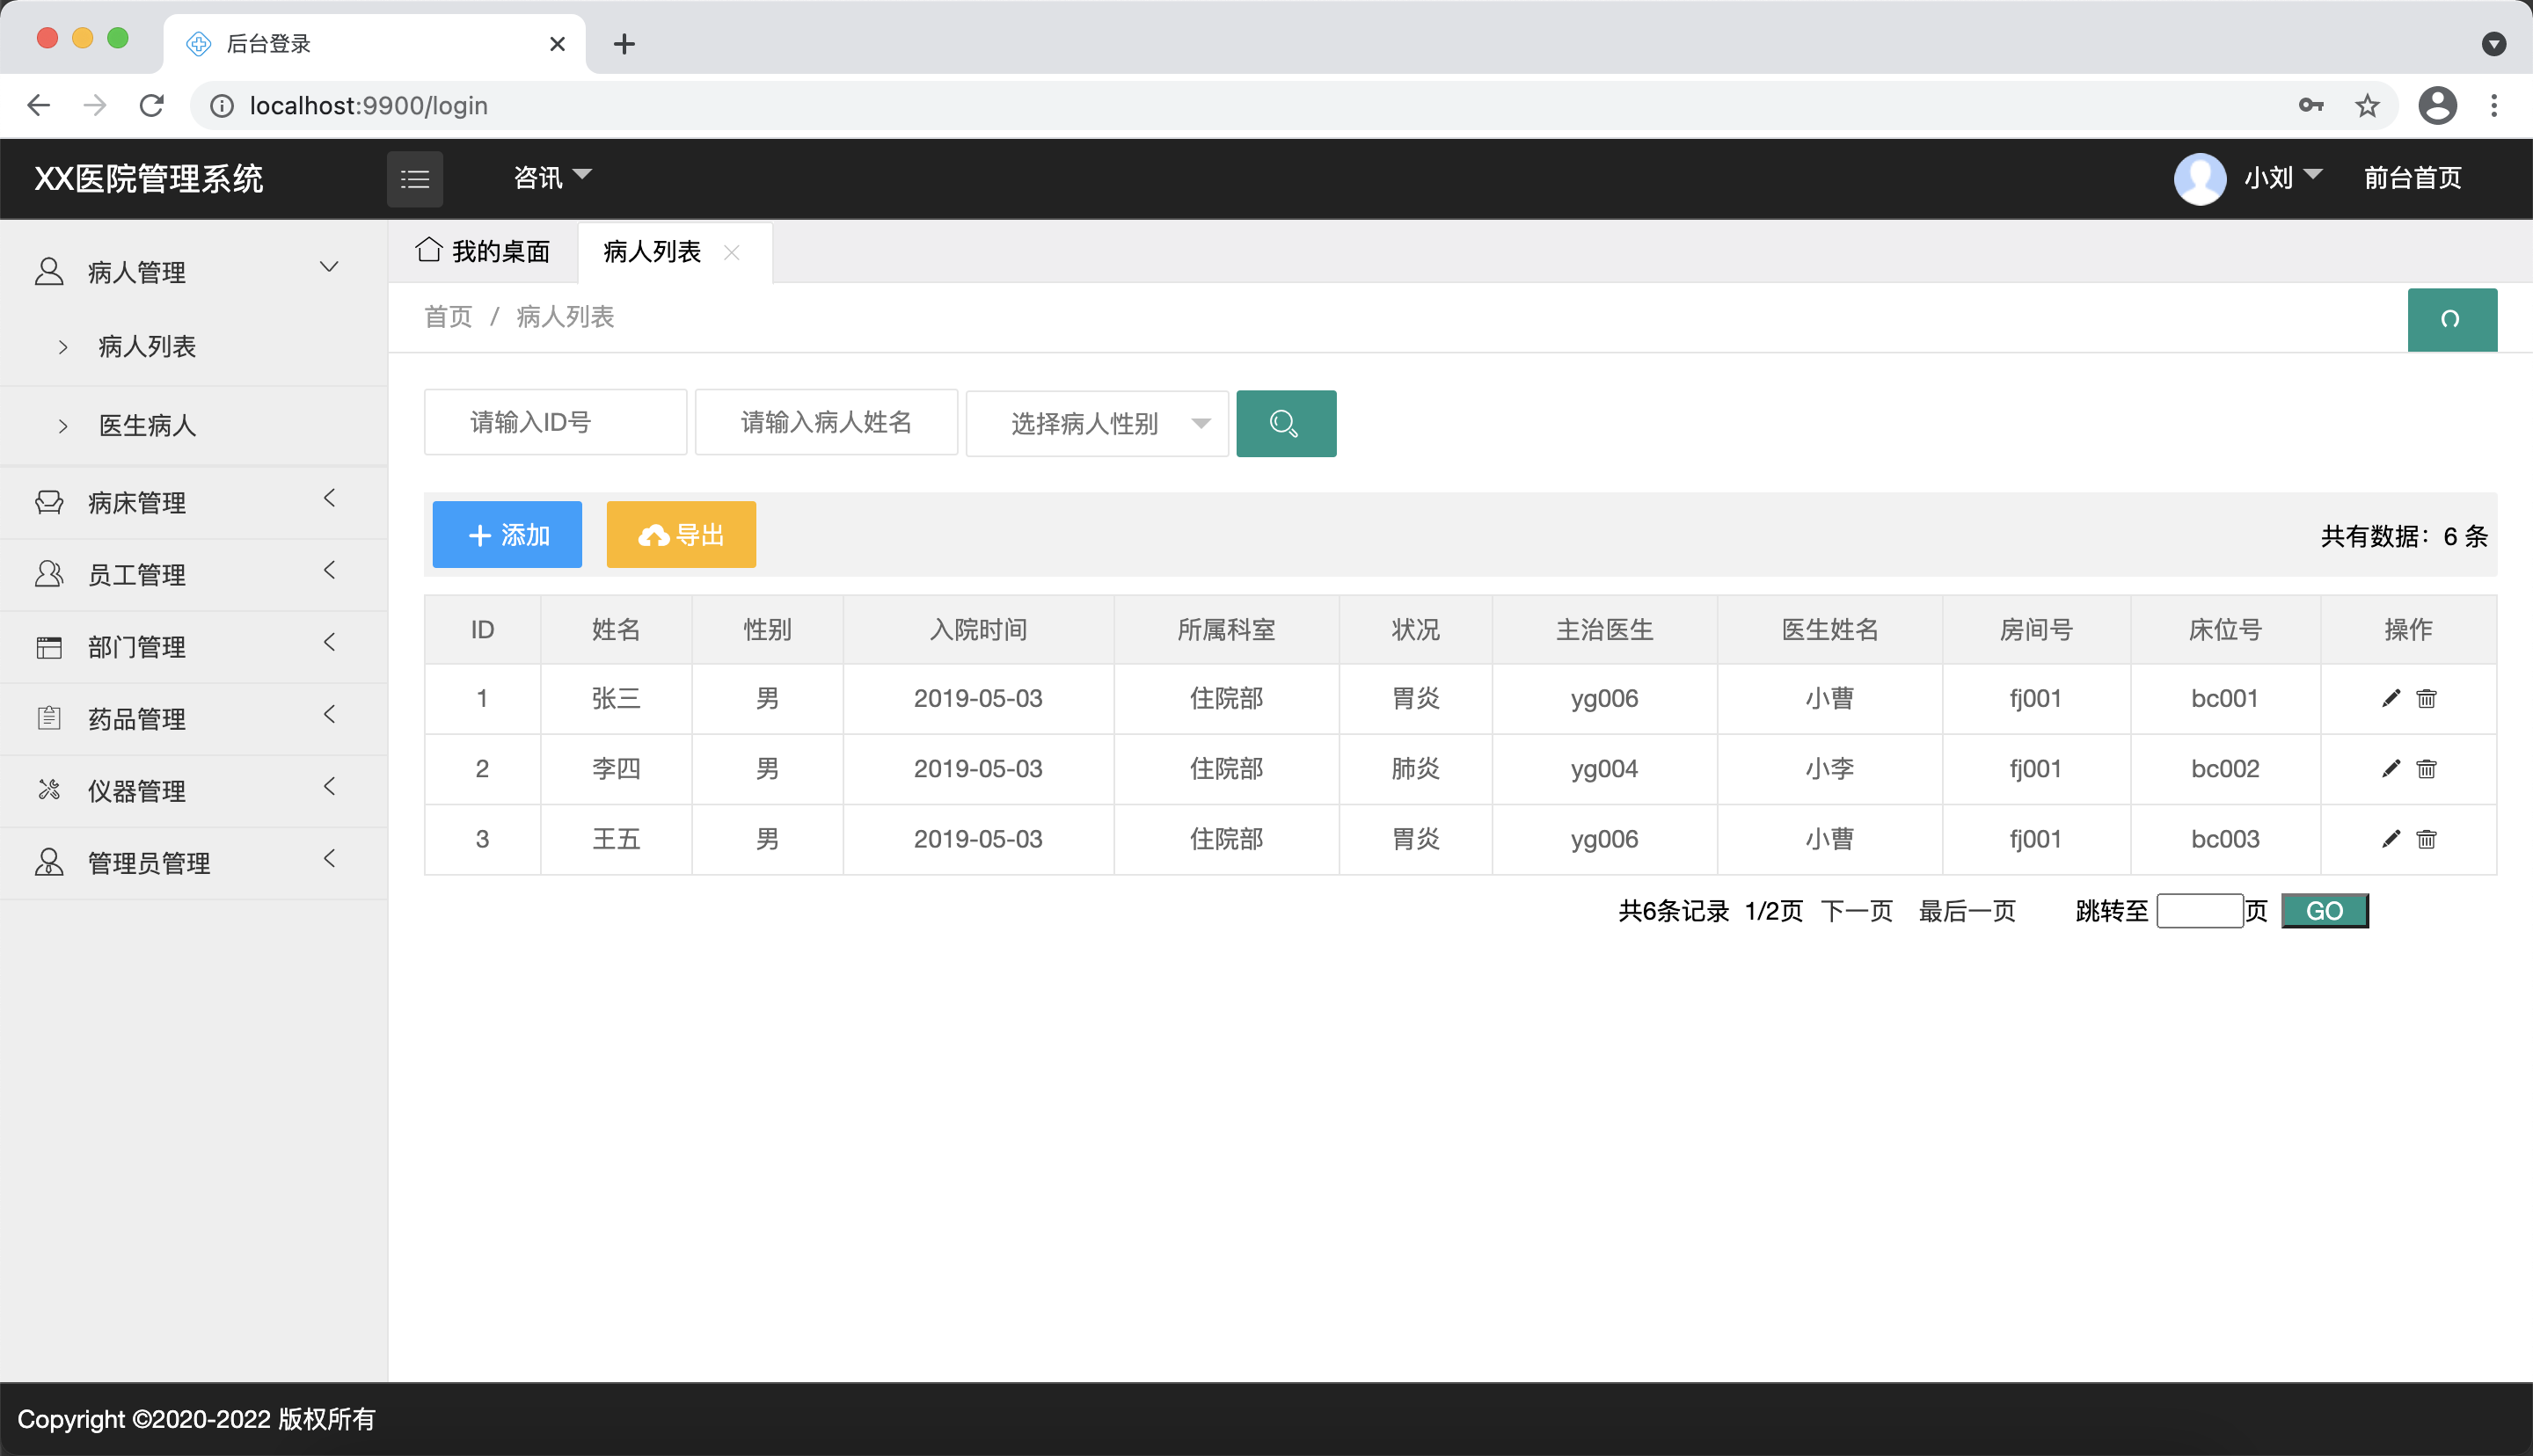Image resolution: width=2533 pixels, height=1456 pixels.
Task: Click the 共有数据：6 条 label
Action: [2403, 536]
